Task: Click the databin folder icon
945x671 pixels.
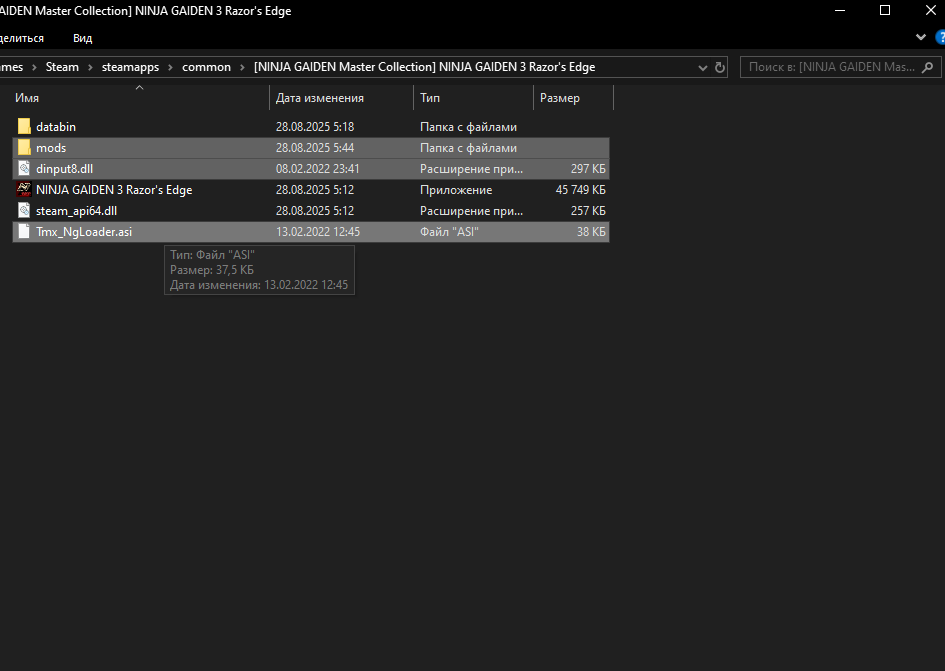Action: click(24, 127)
